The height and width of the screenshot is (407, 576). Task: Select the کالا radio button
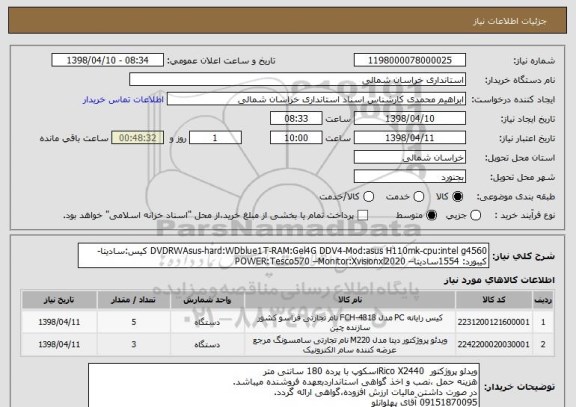click(x=457, y=197)
